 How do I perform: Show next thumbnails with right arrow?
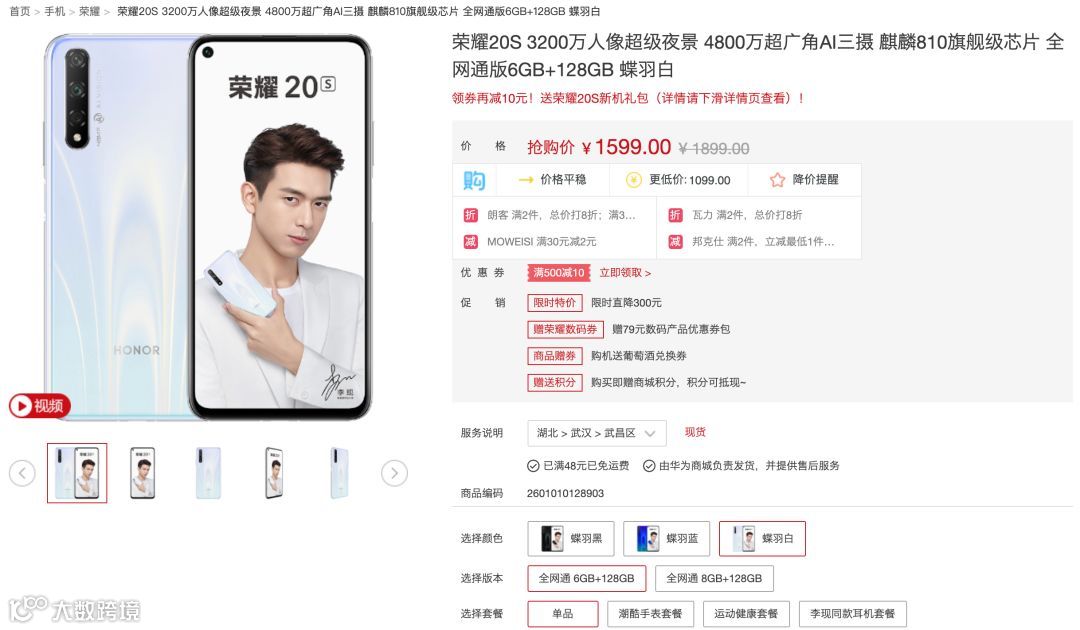tap(394, 473)
